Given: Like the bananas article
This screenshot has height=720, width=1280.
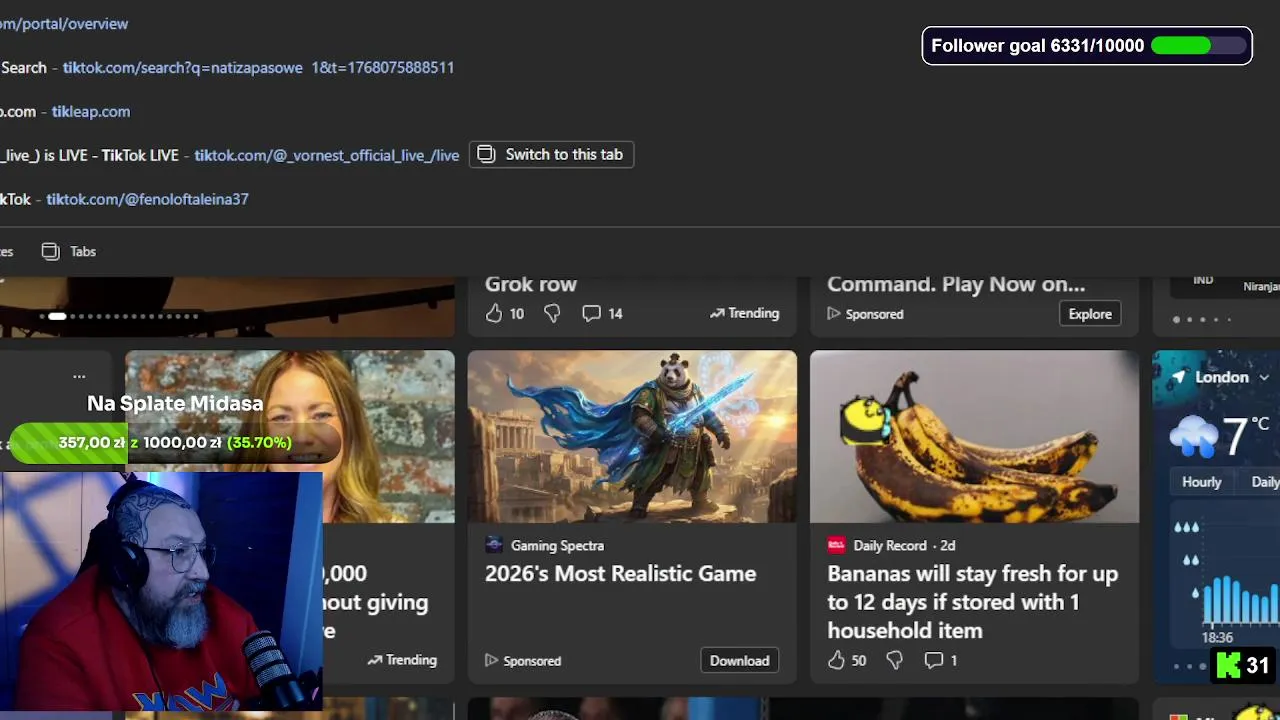Looking at the screenshot, I should (836, 660).
